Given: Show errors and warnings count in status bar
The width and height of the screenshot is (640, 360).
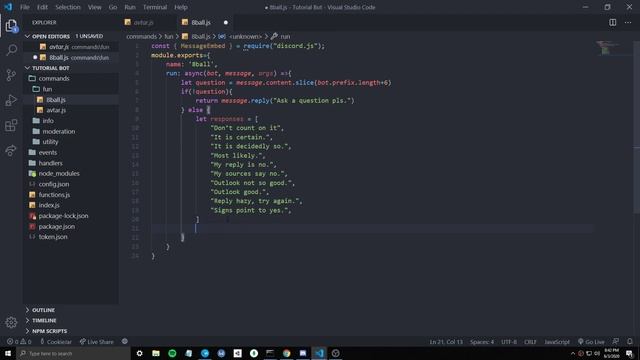Looking at the screenshot, I should click(19, 342).
